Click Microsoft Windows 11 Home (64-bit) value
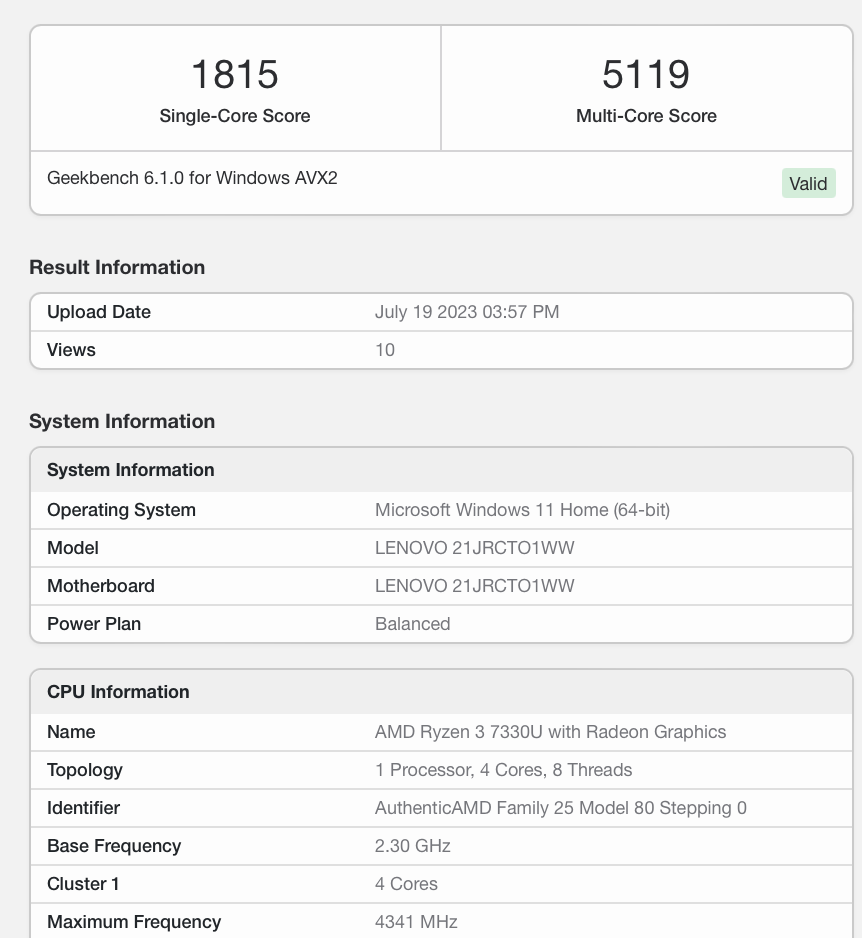The width and height of the screenshot is (862, 938). tap(522, 510)
